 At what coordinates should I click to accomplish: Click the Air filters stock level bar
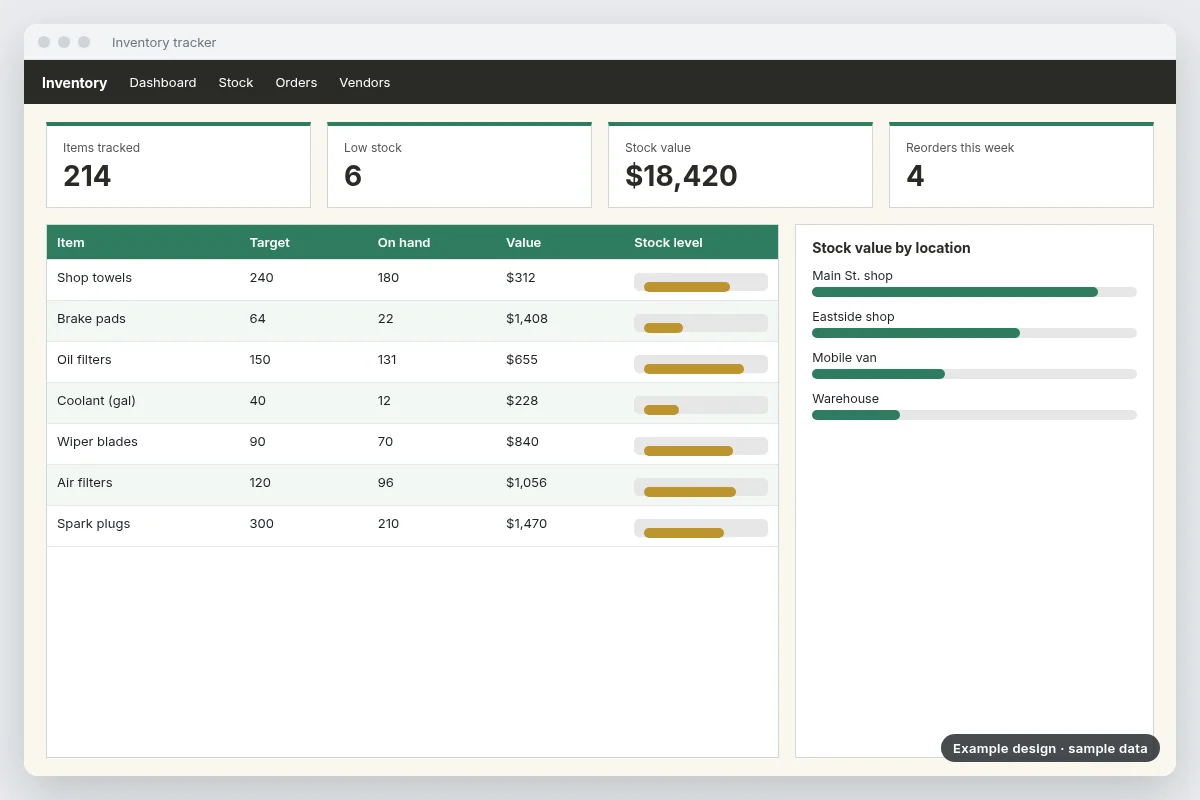(x=701, y=487)
